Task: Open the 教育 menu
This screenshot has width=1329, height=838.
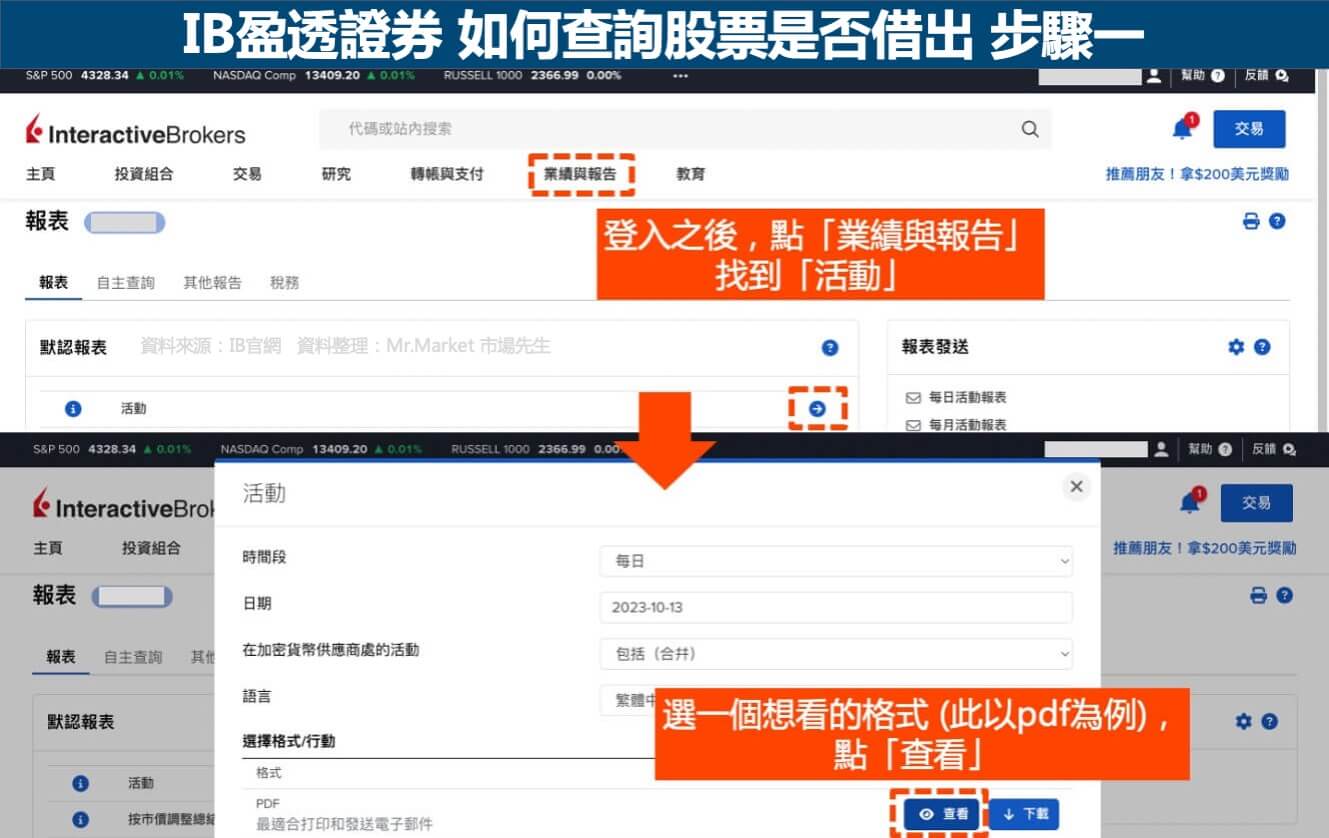Action: coord(691,174)
